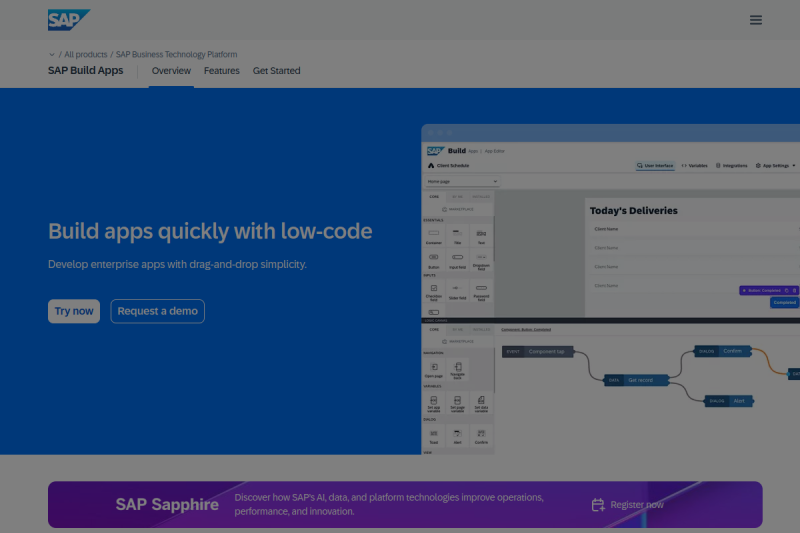800x533 pixels.
Task: Click the Client Schedule app icon in the editor image
Action: [431, 166]
